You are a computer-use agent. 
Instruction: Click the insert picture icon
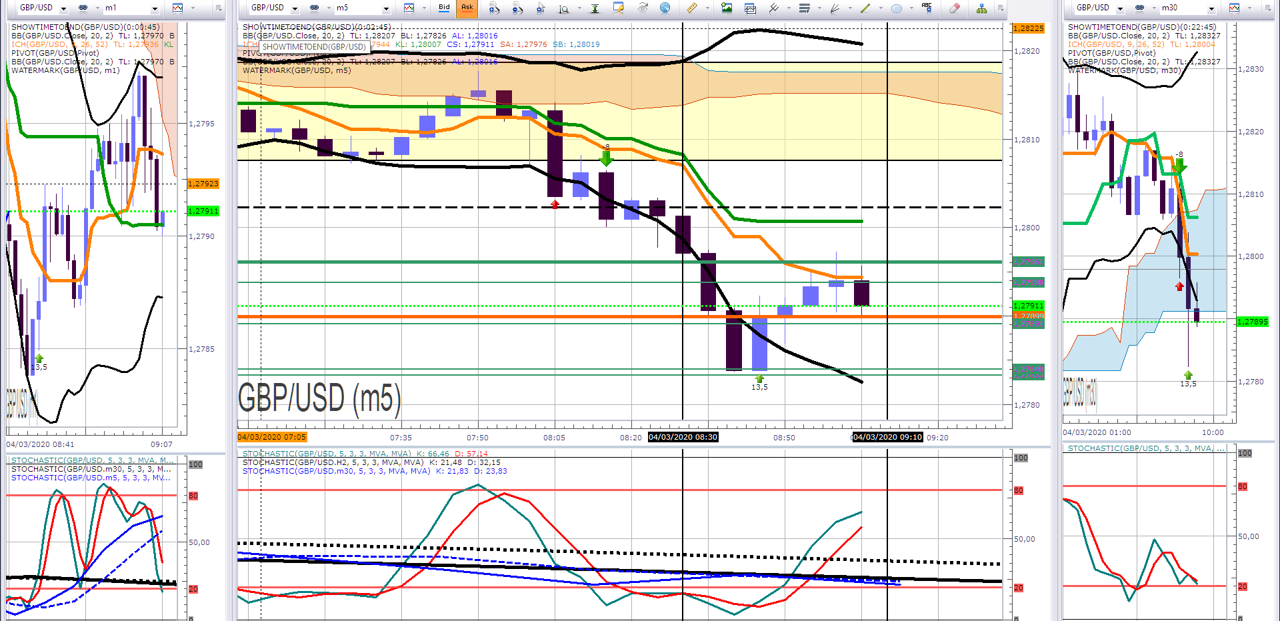[726, 7]
